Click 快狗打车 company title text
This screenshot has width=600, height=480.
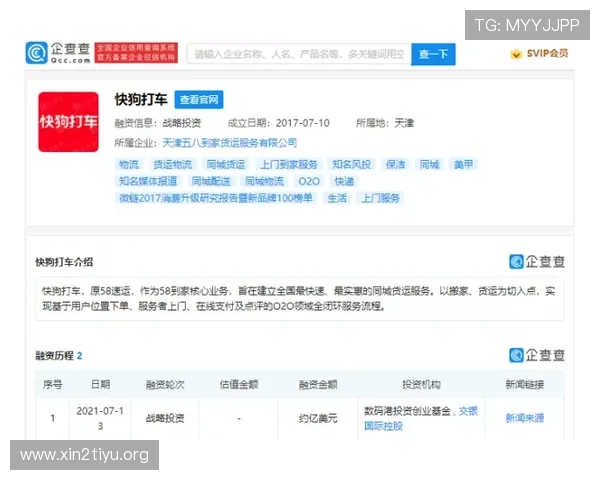[x=141, y=100]
